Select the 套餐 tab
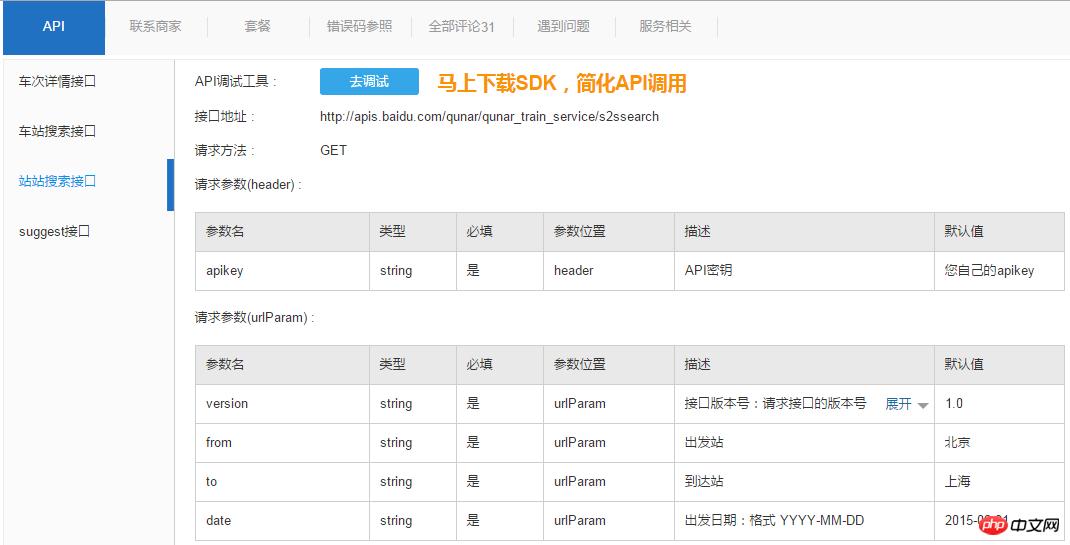Image resolution: width=1070 pixels, height=545 pixels. pos(257,27)
